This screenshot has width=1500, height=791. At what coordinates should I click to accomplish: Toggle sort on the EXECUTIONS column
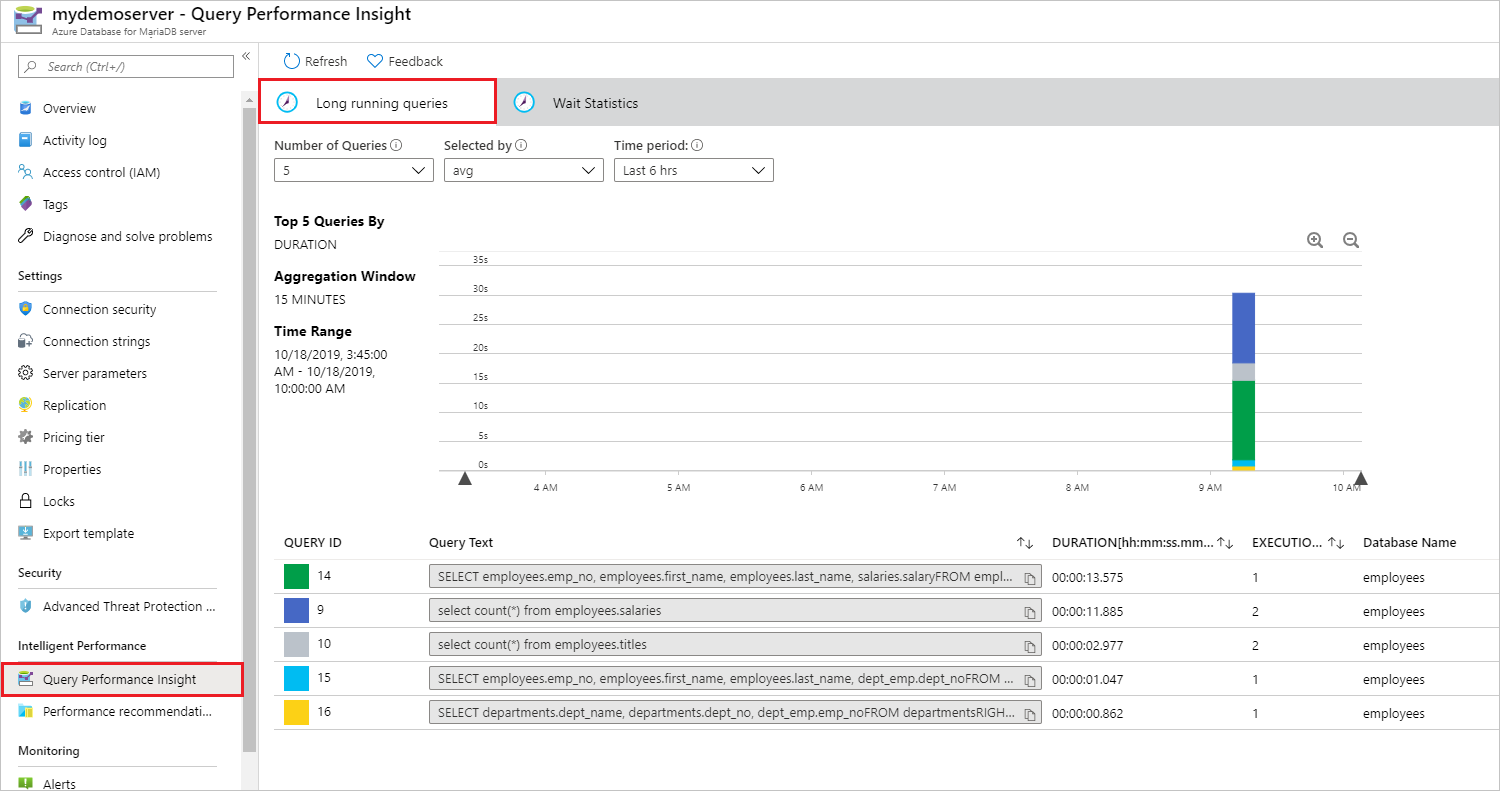[1336, 542]
